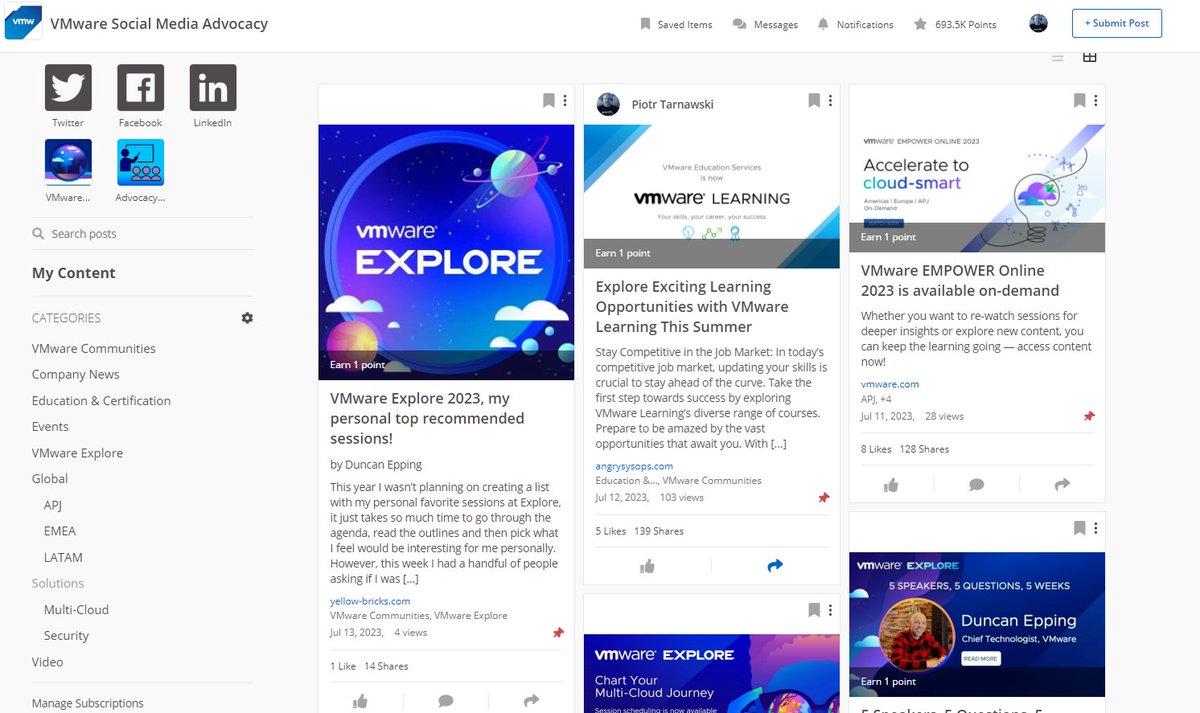Bookmark the Piotr Tarnawski post
Image resolution: width=1200 pixels, height=713 pixels.
click(x=814, y=101)
